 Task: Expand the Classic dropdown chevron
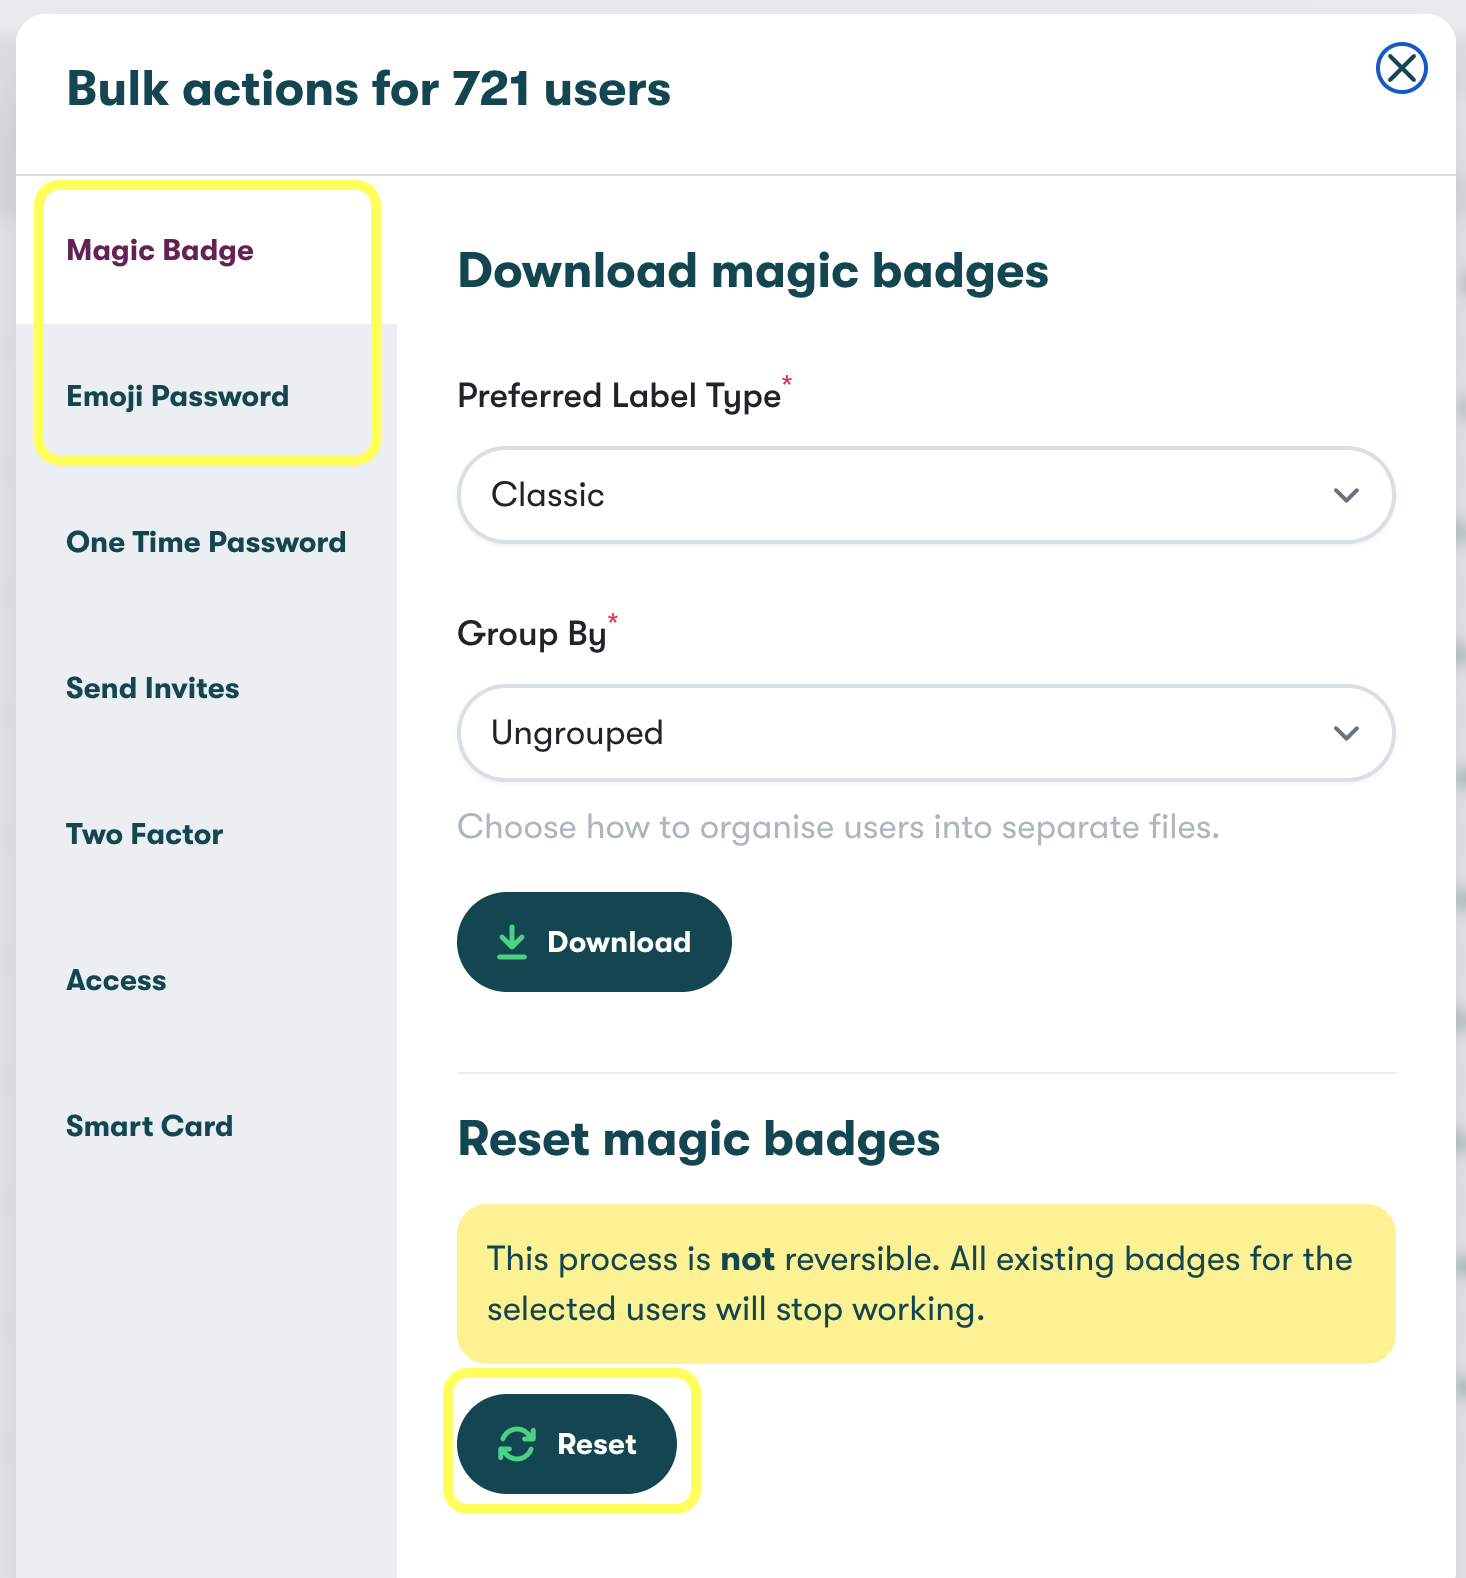click(x=1346, y=495)
